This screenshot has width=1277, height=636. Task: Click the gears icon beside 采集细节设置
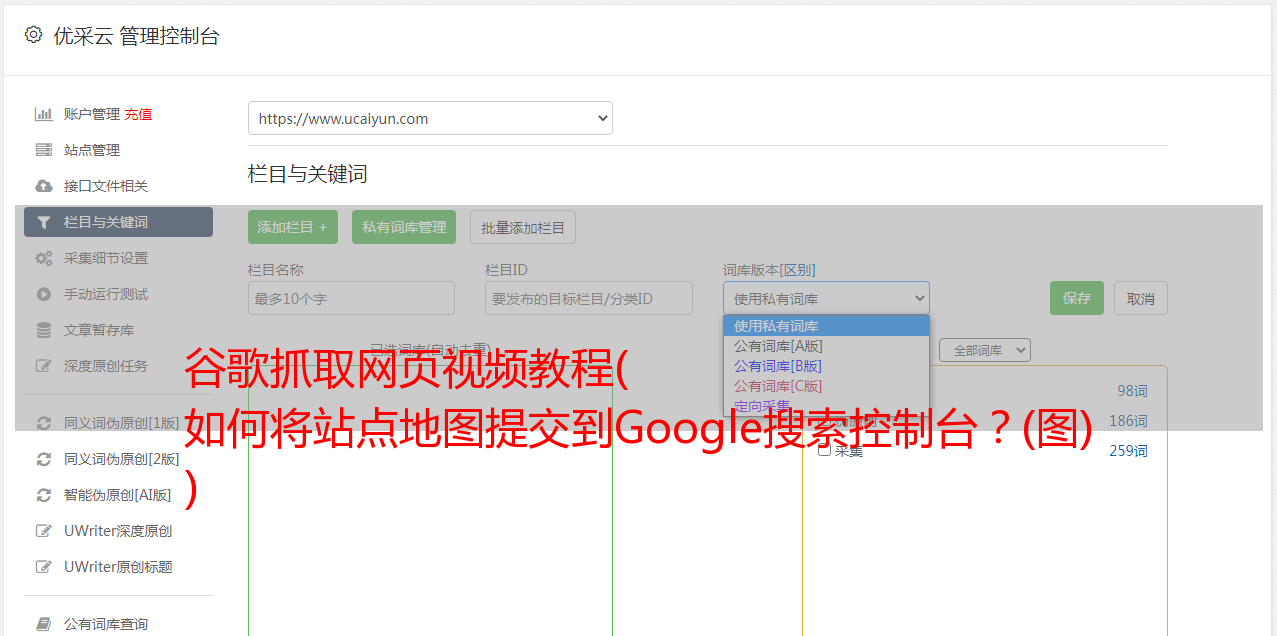pos(44,258)
